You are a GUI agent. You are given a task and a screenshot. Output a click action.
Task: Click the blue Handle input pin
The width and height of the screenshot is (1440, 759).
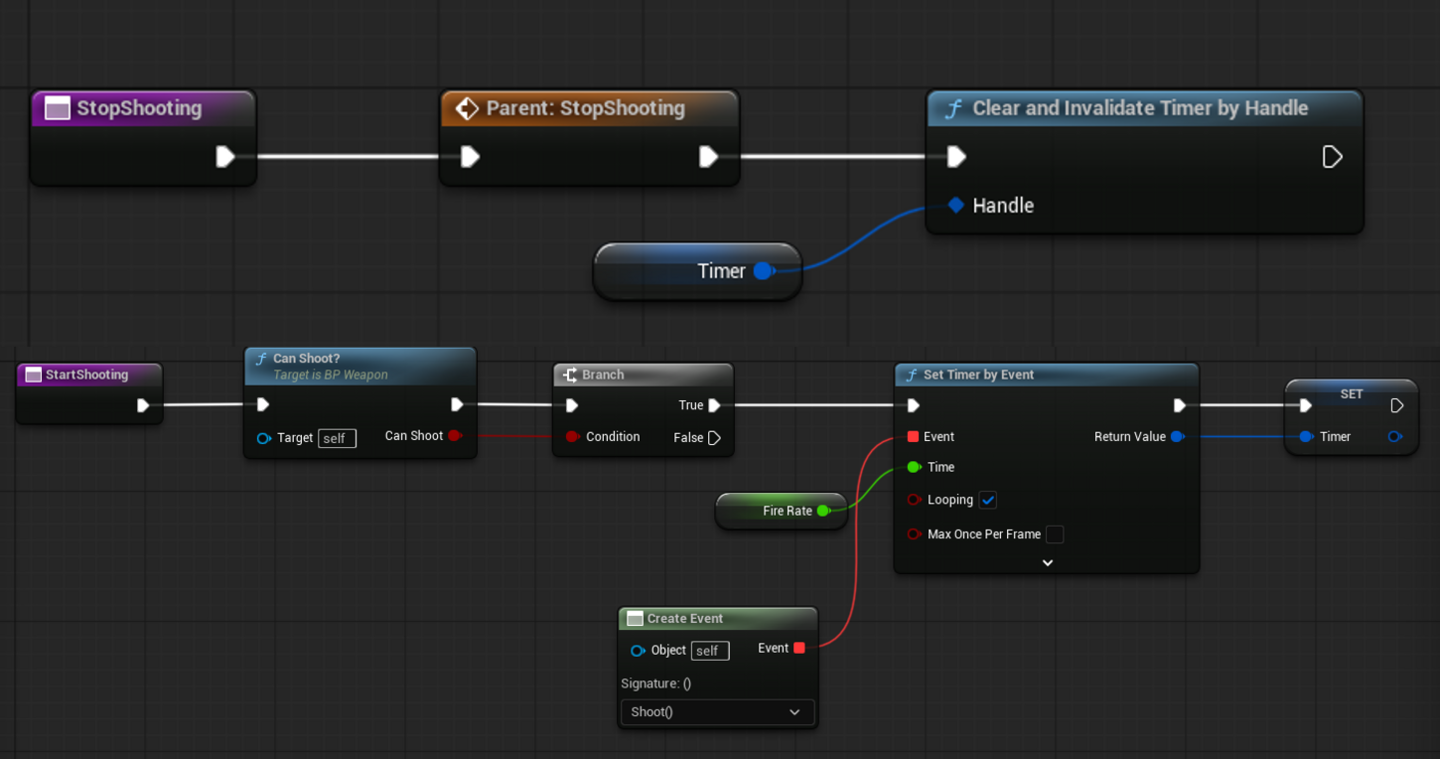point(956,205)
